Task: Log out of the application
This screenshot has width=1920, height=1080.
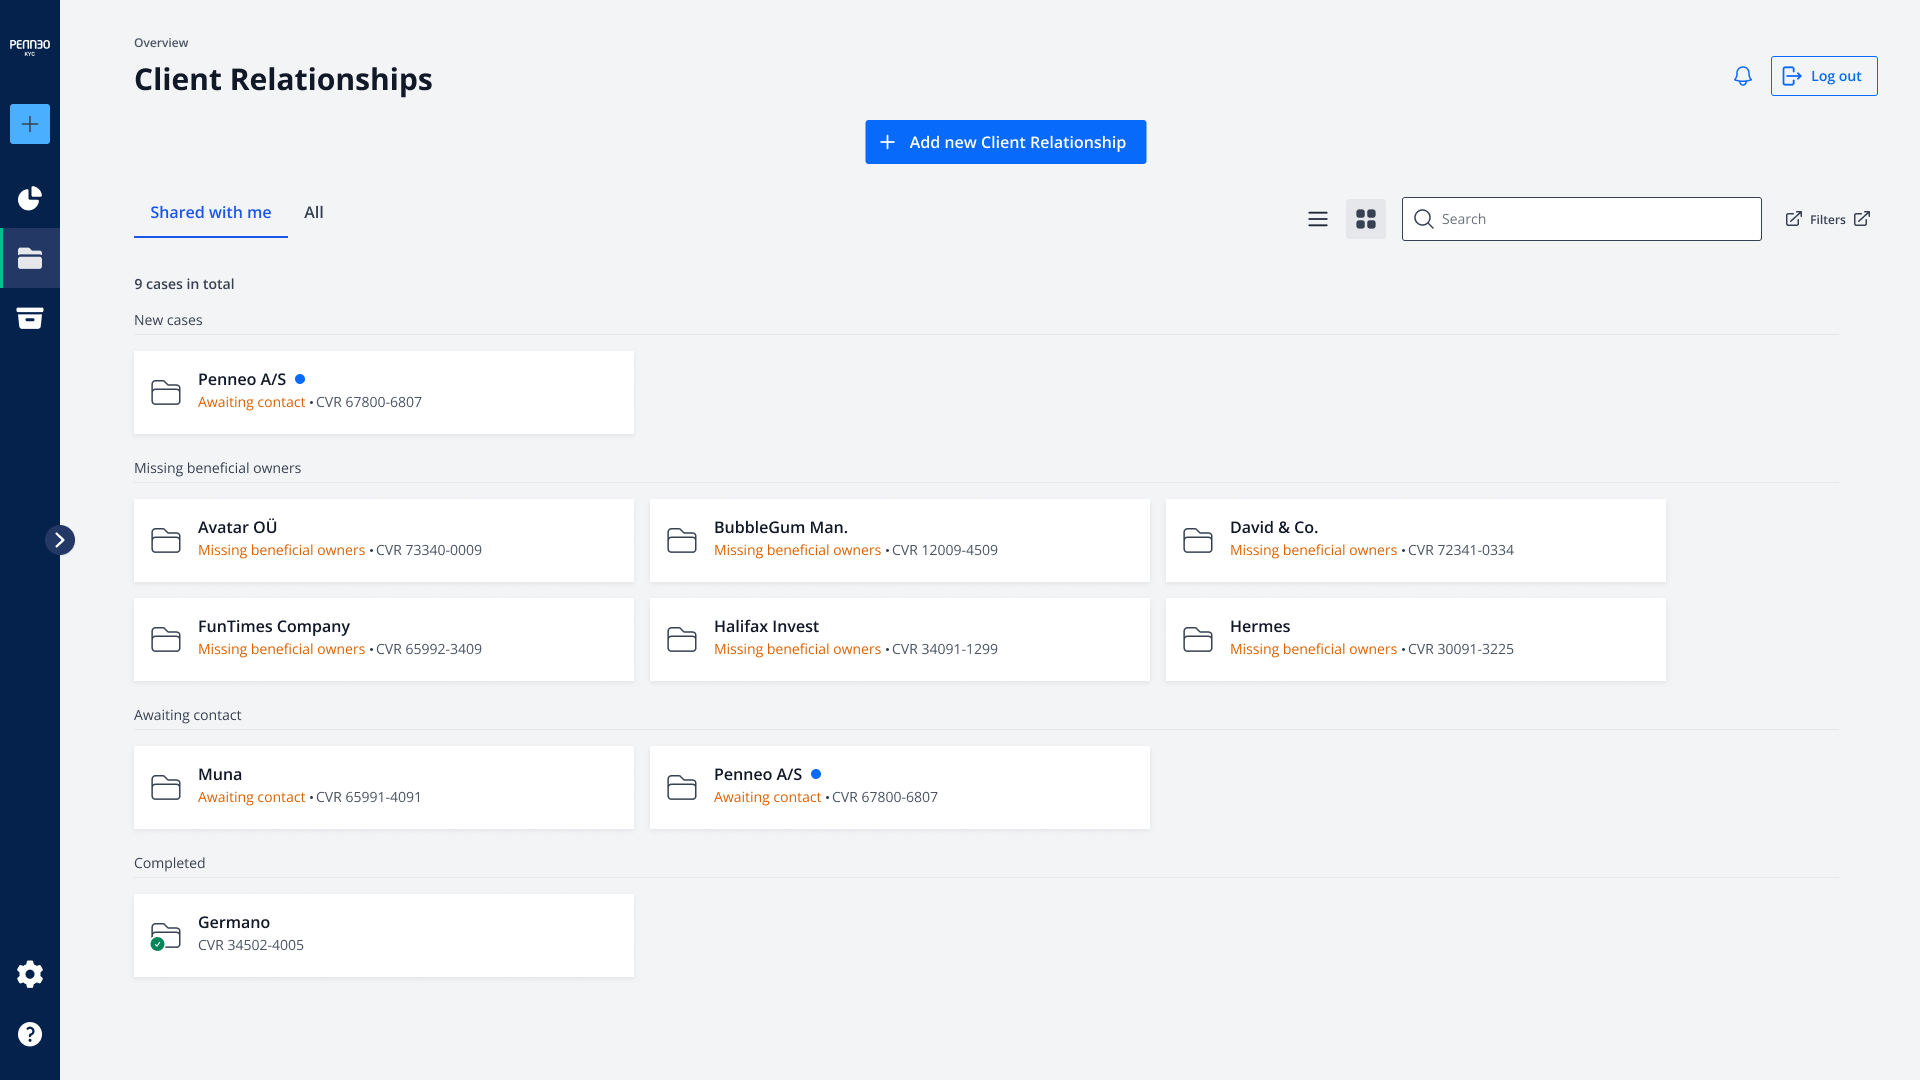Action: click(x=1822, y=76)
